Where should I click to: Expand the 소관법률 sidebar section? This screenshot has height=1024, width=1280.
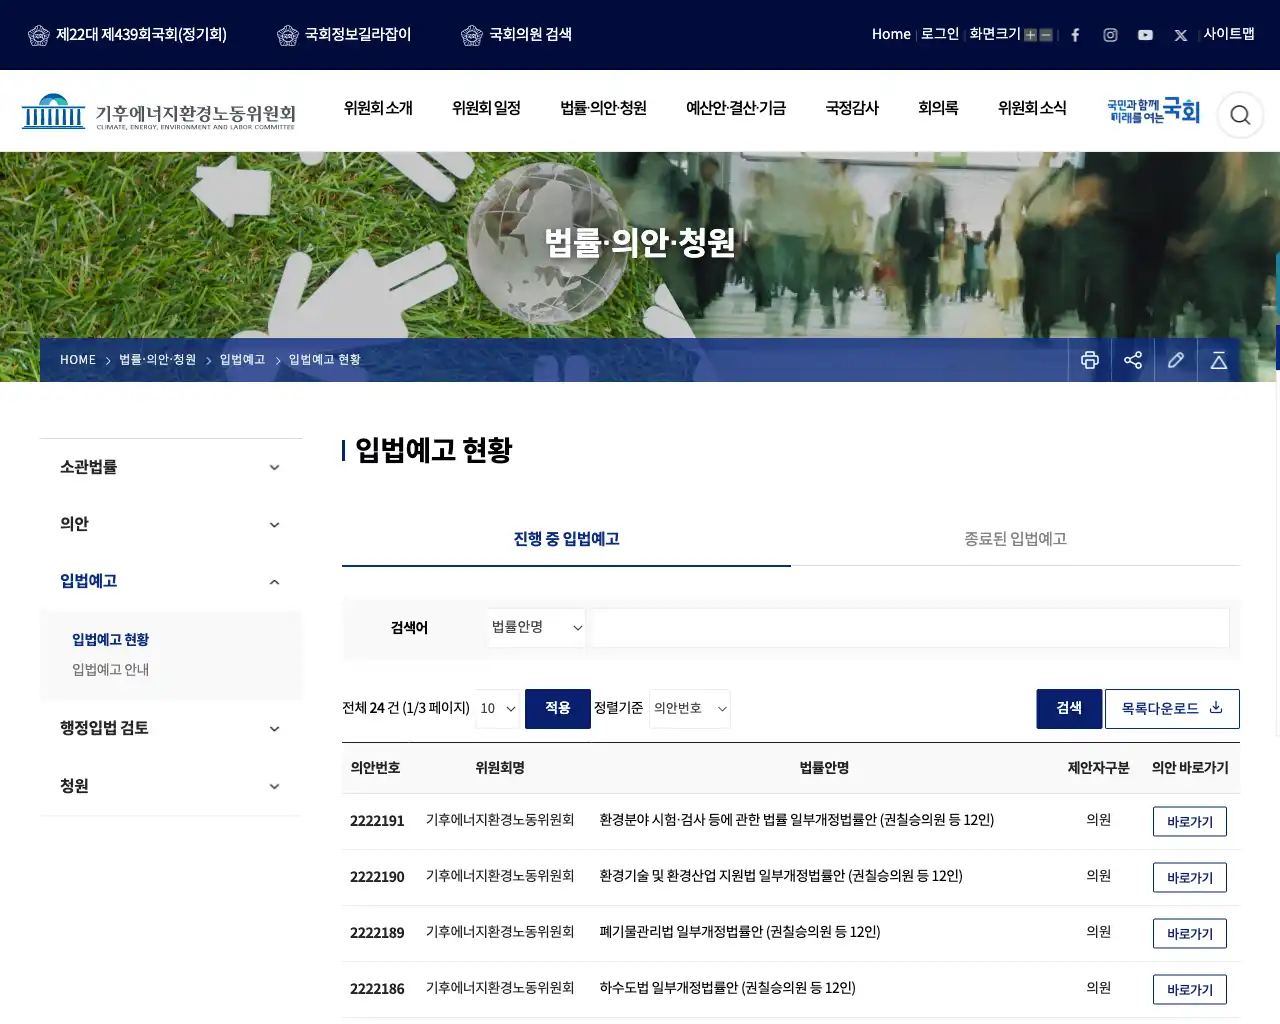(x=171, y=467)
